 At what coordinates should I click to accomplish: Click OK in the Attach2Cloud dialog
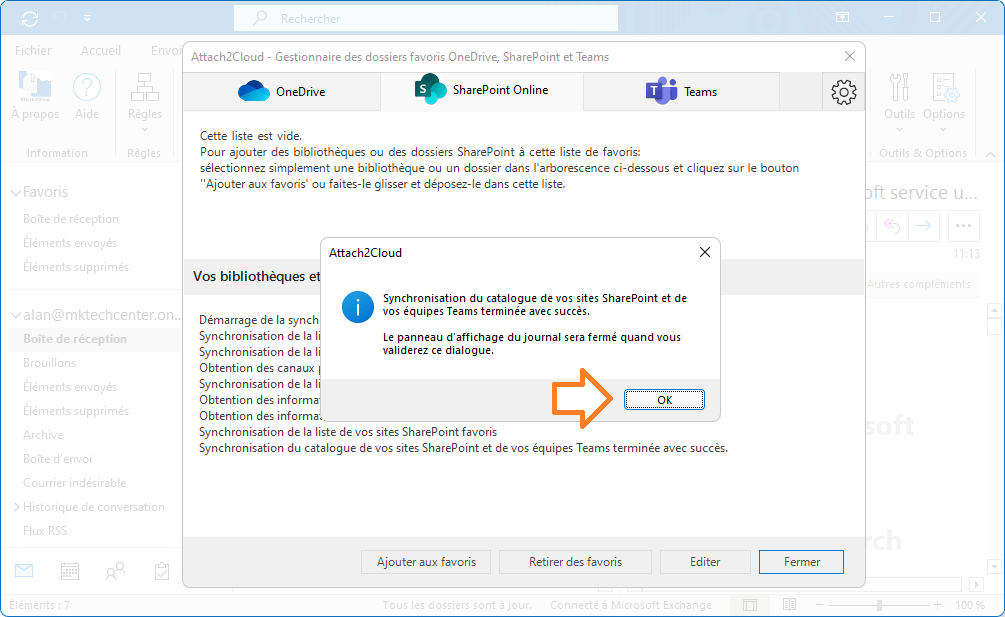664,399
